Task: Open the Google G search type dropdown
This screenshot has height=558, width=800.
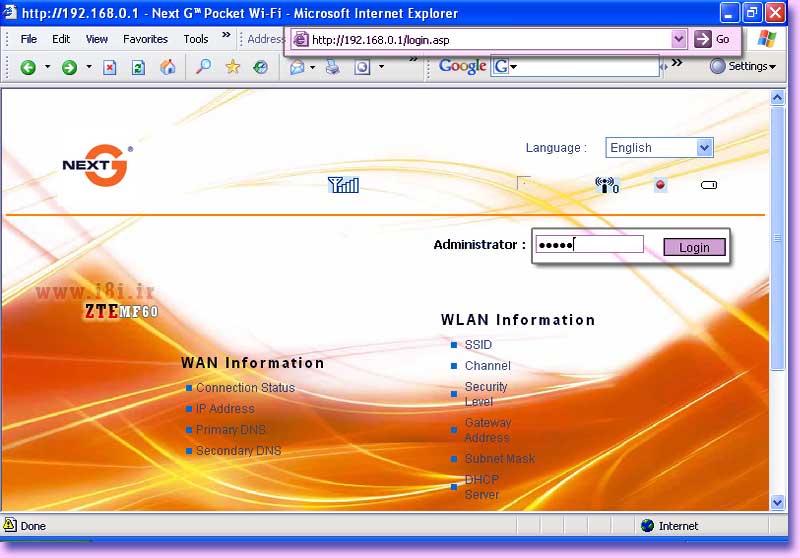Action: (x=513, y=66)
